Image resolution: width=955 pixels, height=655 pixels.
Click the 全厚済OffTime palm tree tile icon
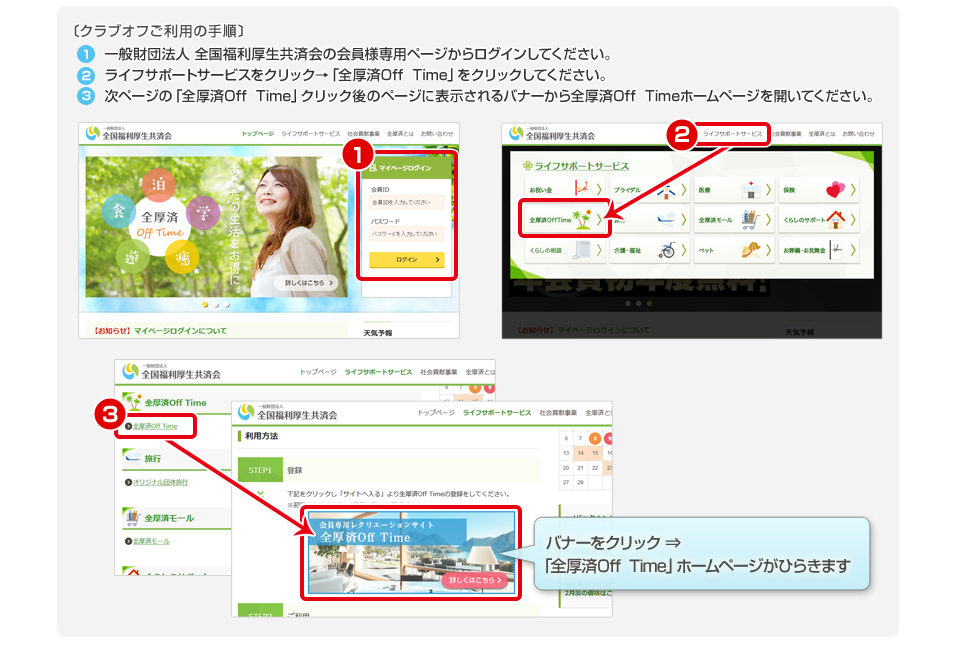(x=582, y=219)
